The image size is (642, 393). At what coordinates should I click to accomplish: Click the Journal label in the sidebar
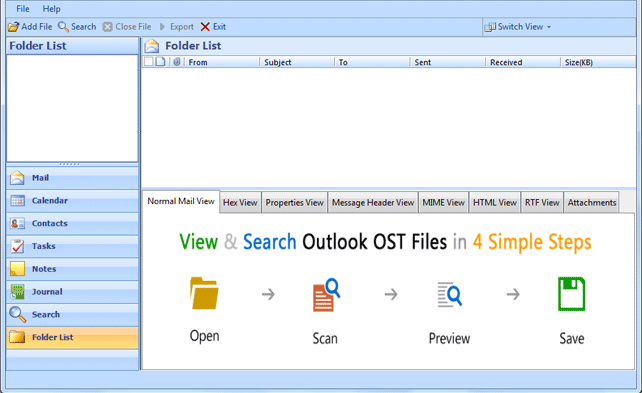47,291
